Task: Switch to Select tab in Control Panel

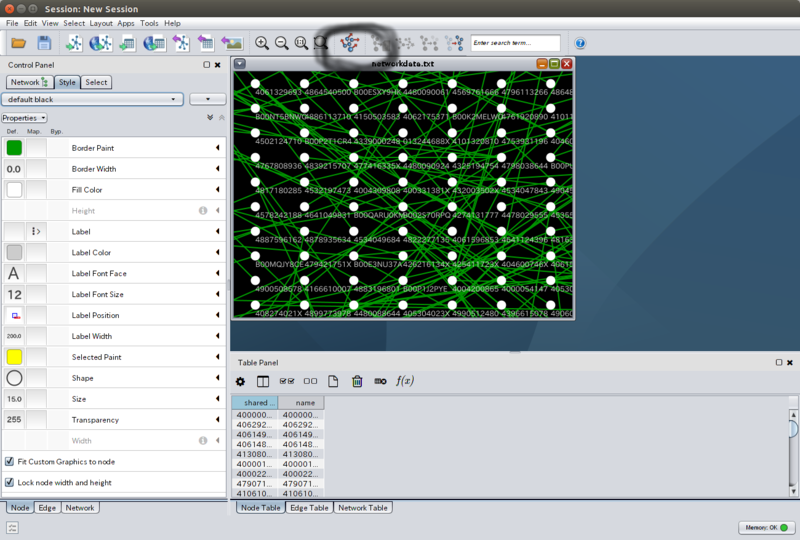Action: 96,82
